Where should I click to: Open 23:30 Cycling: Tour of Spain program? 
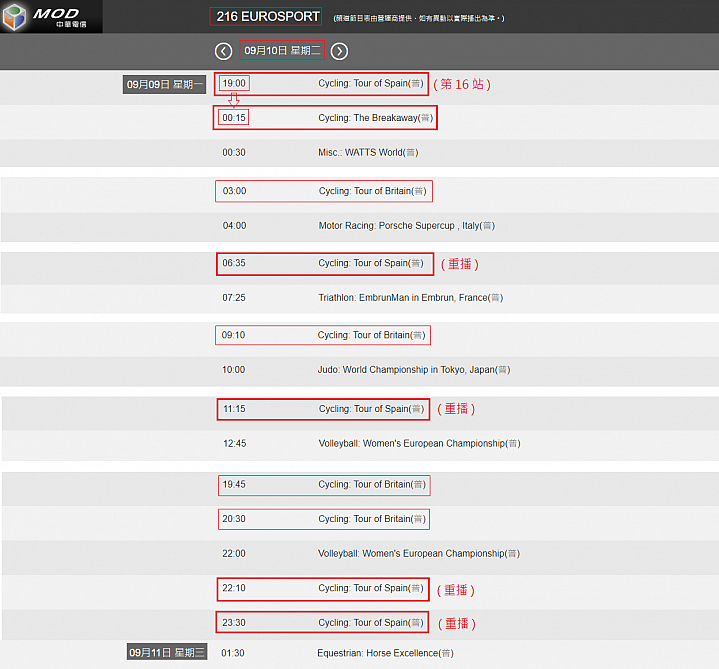click(x=371, y=623)
